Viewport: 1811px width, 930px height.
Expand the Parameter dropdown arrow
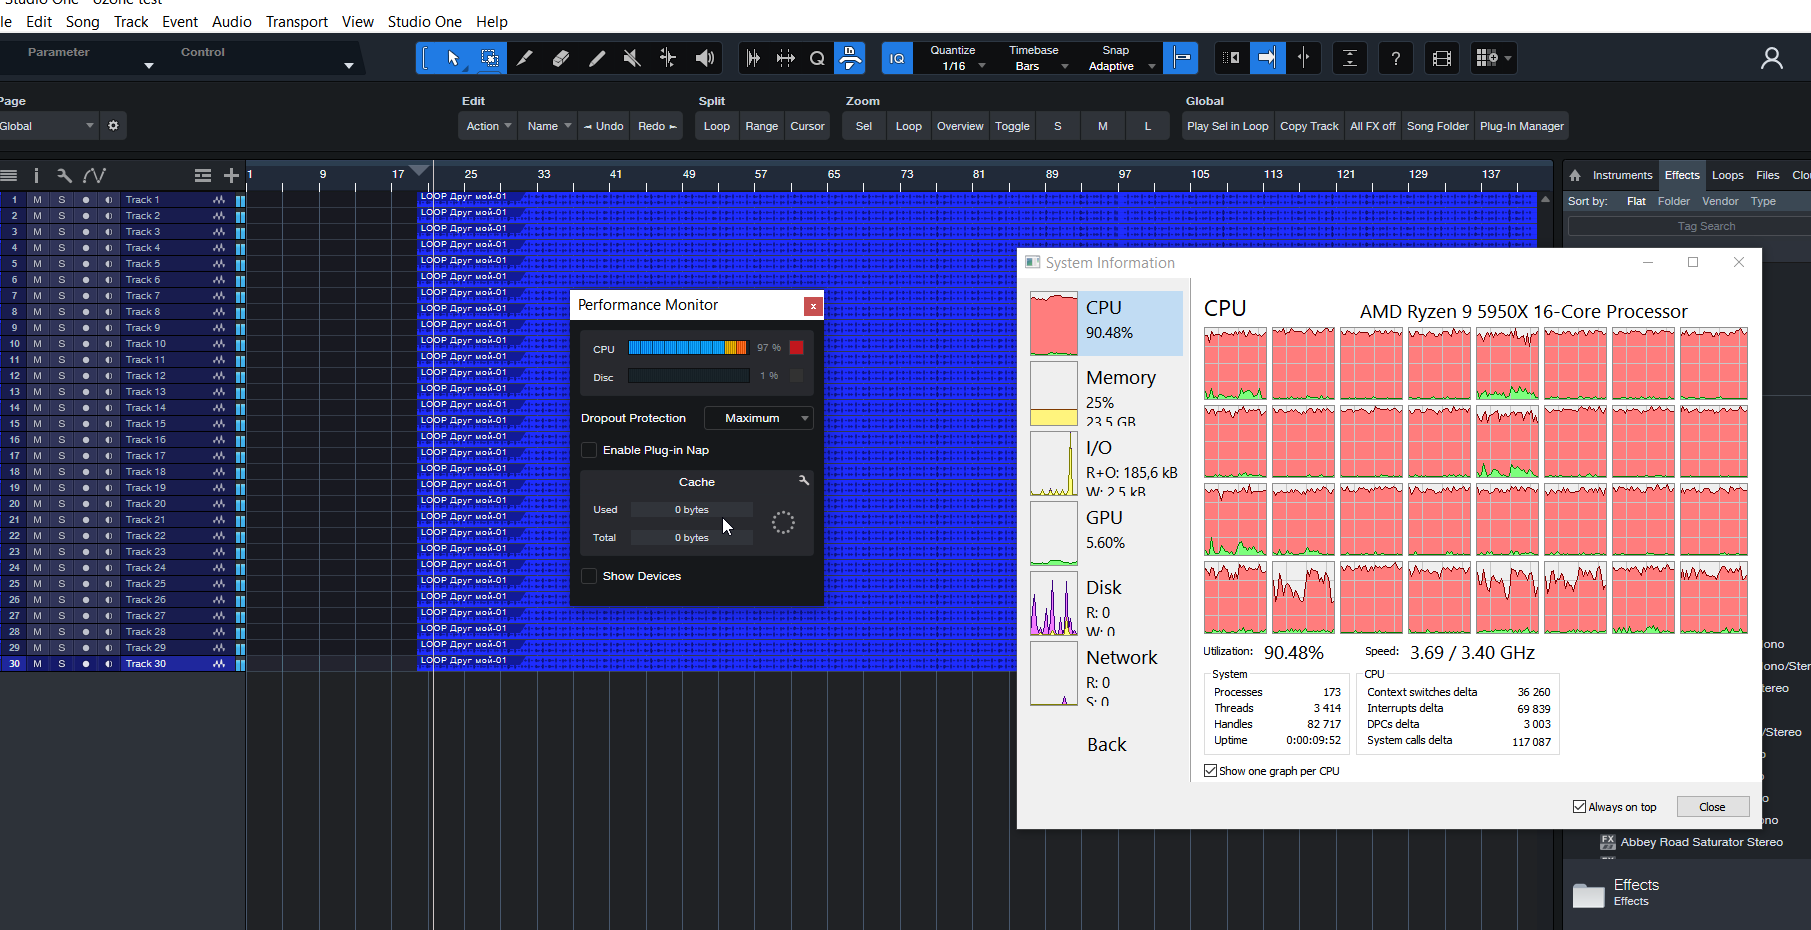point(149,66)
